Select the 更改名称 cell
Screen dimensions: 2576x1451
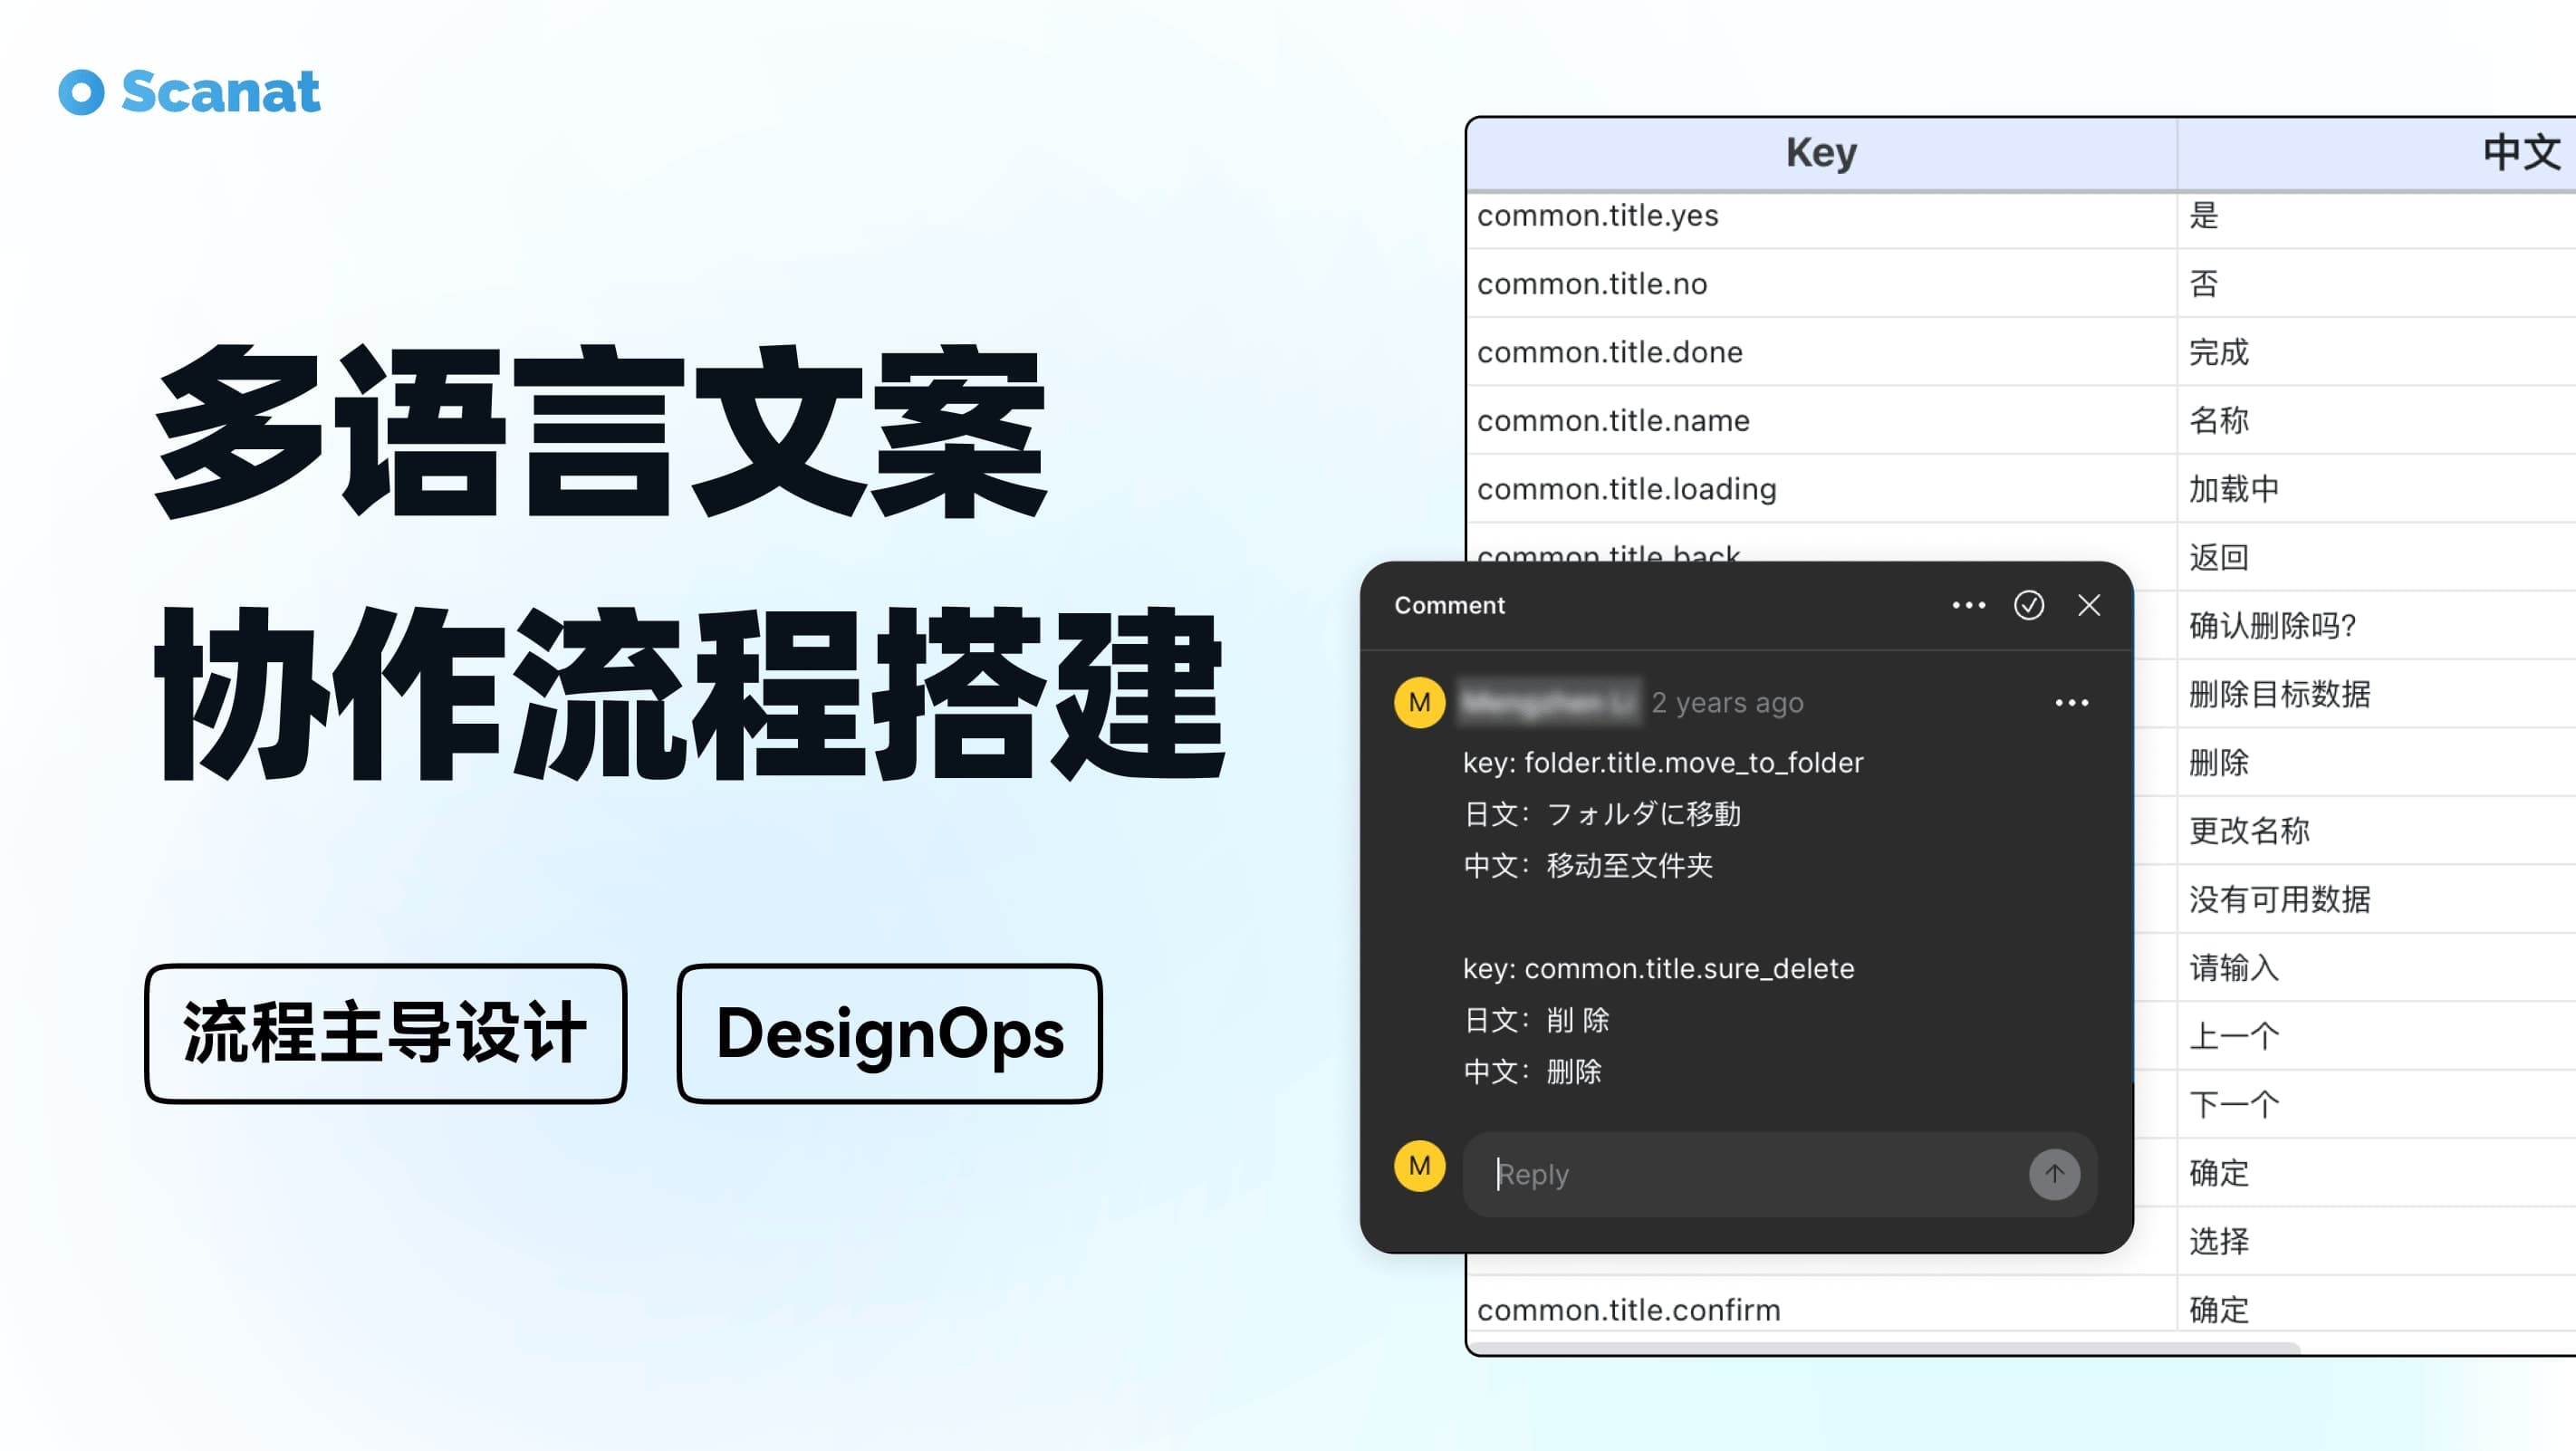(x=2377, y=831)
